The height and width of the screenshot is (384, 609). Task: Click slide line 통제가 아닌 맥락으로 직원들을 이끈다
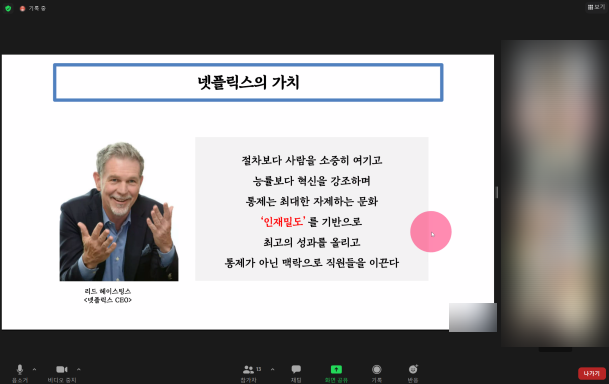pyautogui.click(x=312, y=263)
